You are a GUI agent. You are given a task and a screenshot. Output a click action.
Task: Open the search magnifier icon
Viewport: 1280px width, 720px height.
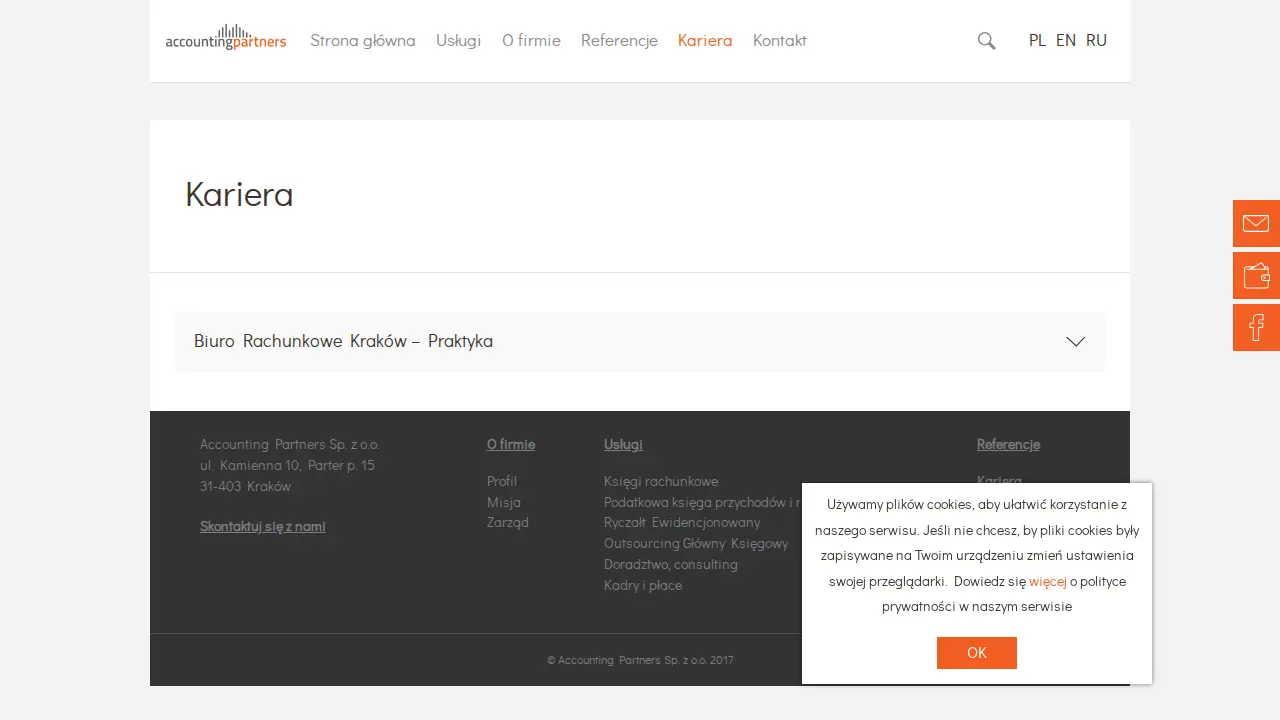pyautogui.click(x=986, y=41)
